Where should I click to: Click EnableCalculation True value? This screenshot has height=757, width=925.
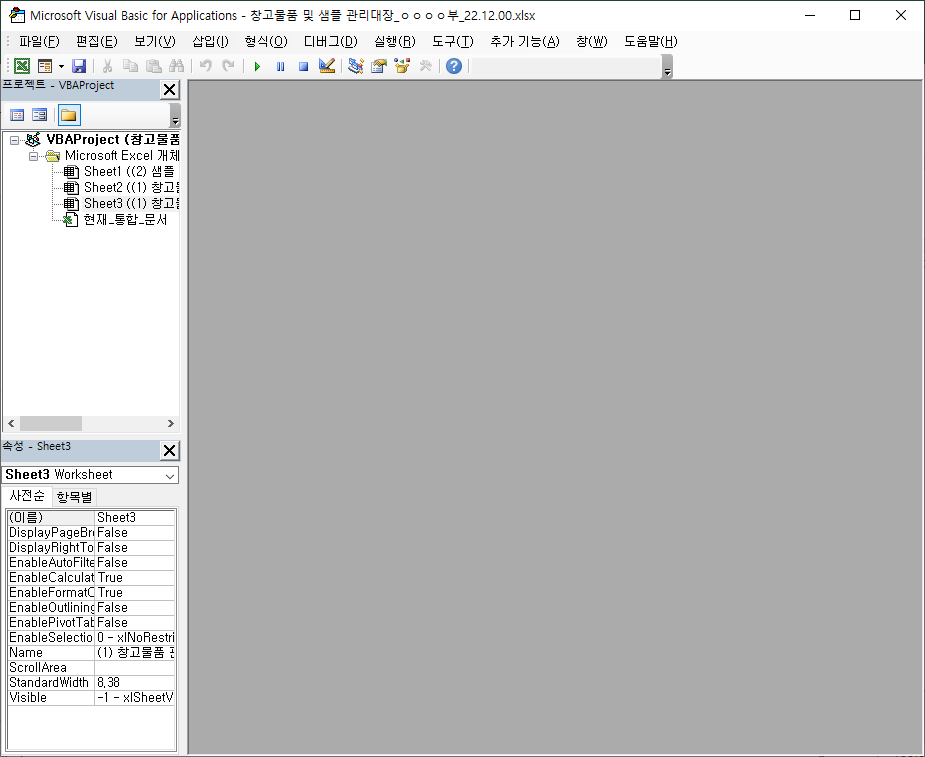(x=135, y=578)
